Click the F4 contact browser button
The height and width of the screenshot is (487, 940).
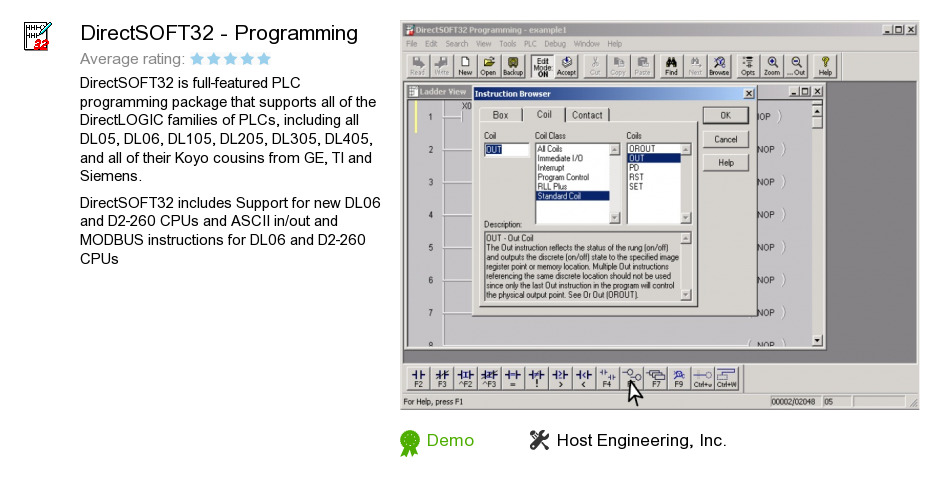[x=607, y=378]
